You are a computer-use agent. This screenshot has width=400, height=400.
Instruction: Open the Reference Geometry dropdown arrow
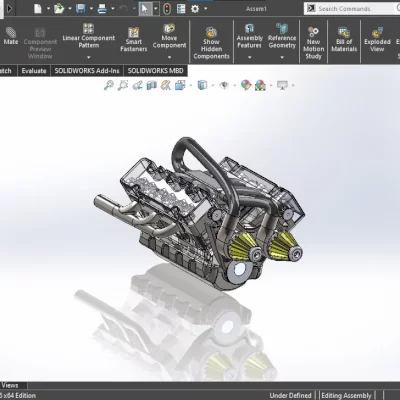tap(282, 57)
